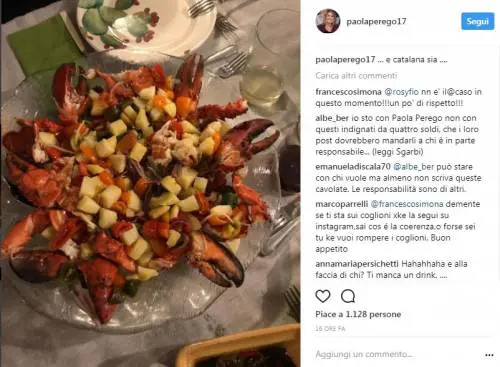View likes via Piace a 1.128 persone

pos(358,314)
